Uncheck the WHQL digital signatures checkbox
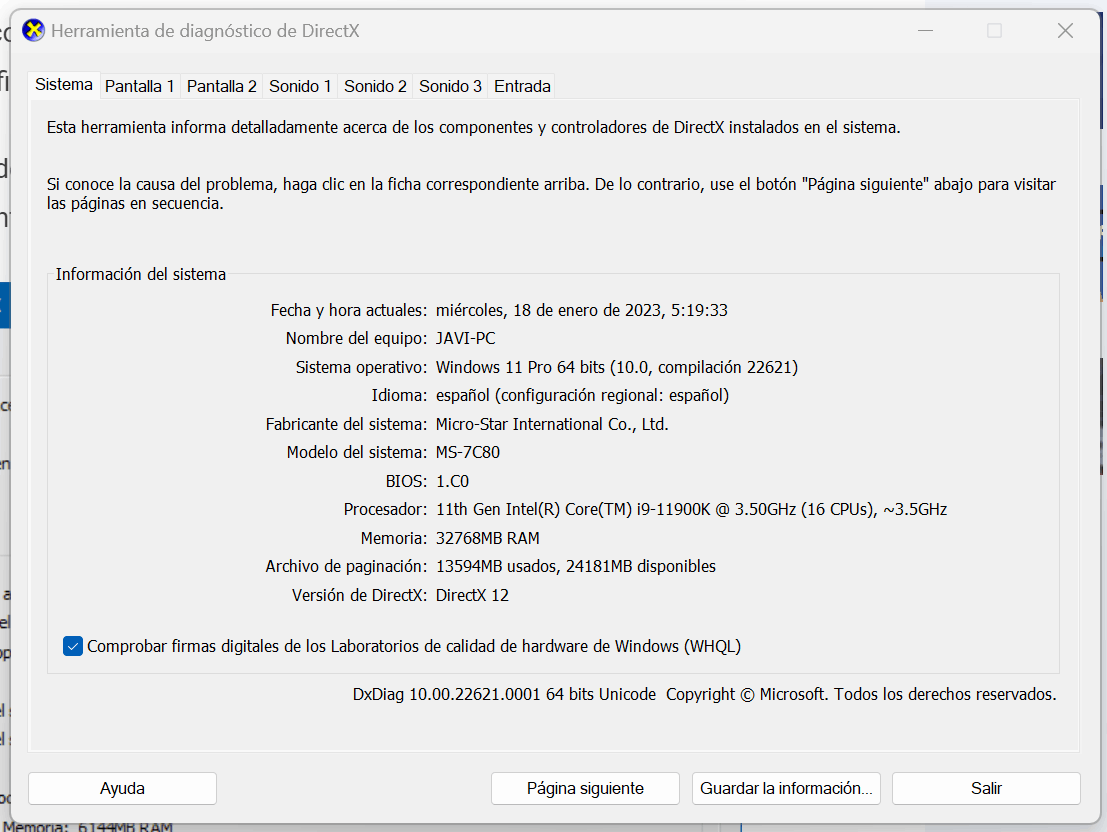The image size is (1107, 832). (x=73, y=646)
